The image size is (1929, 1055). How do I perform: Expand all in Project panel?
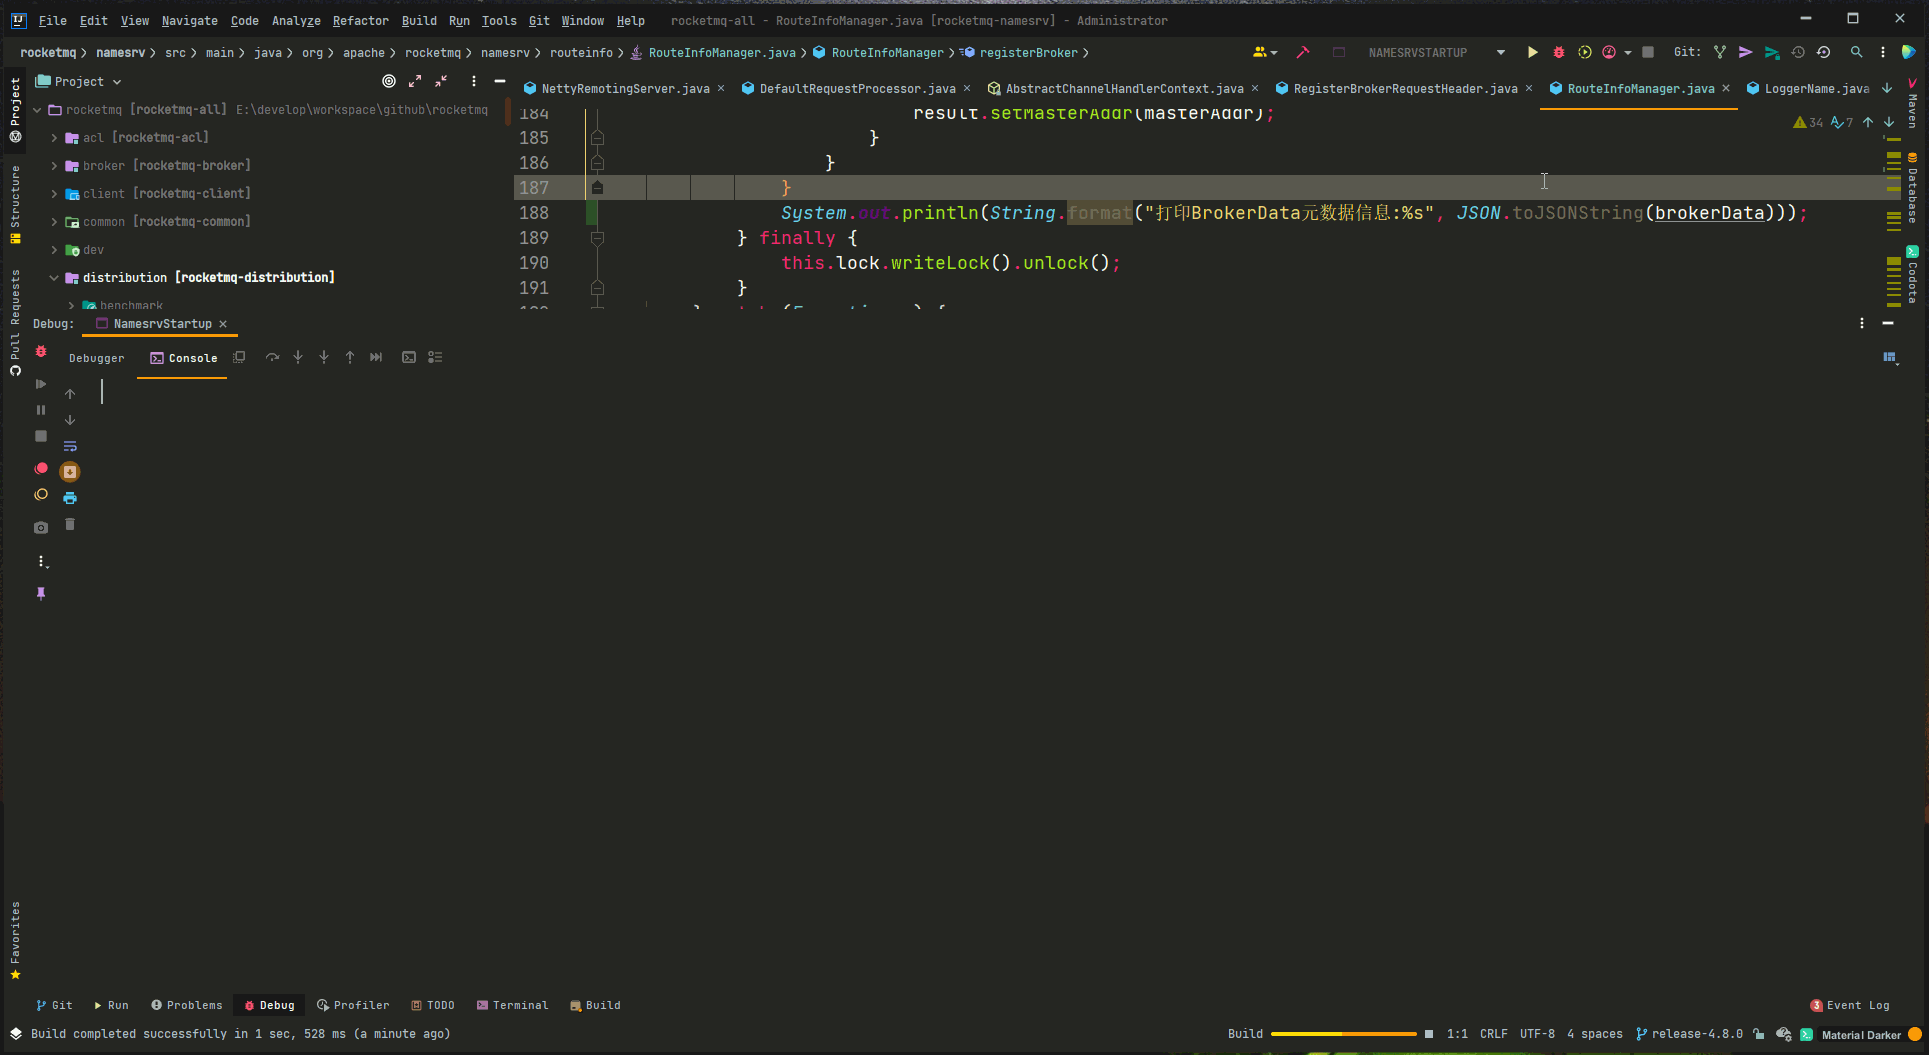[x=415, y=81]
